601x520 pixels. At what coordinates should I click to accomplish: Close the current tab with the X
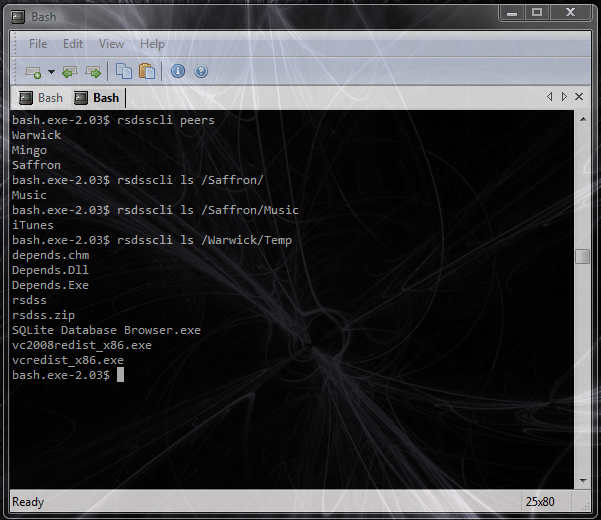tap(579, 97)
